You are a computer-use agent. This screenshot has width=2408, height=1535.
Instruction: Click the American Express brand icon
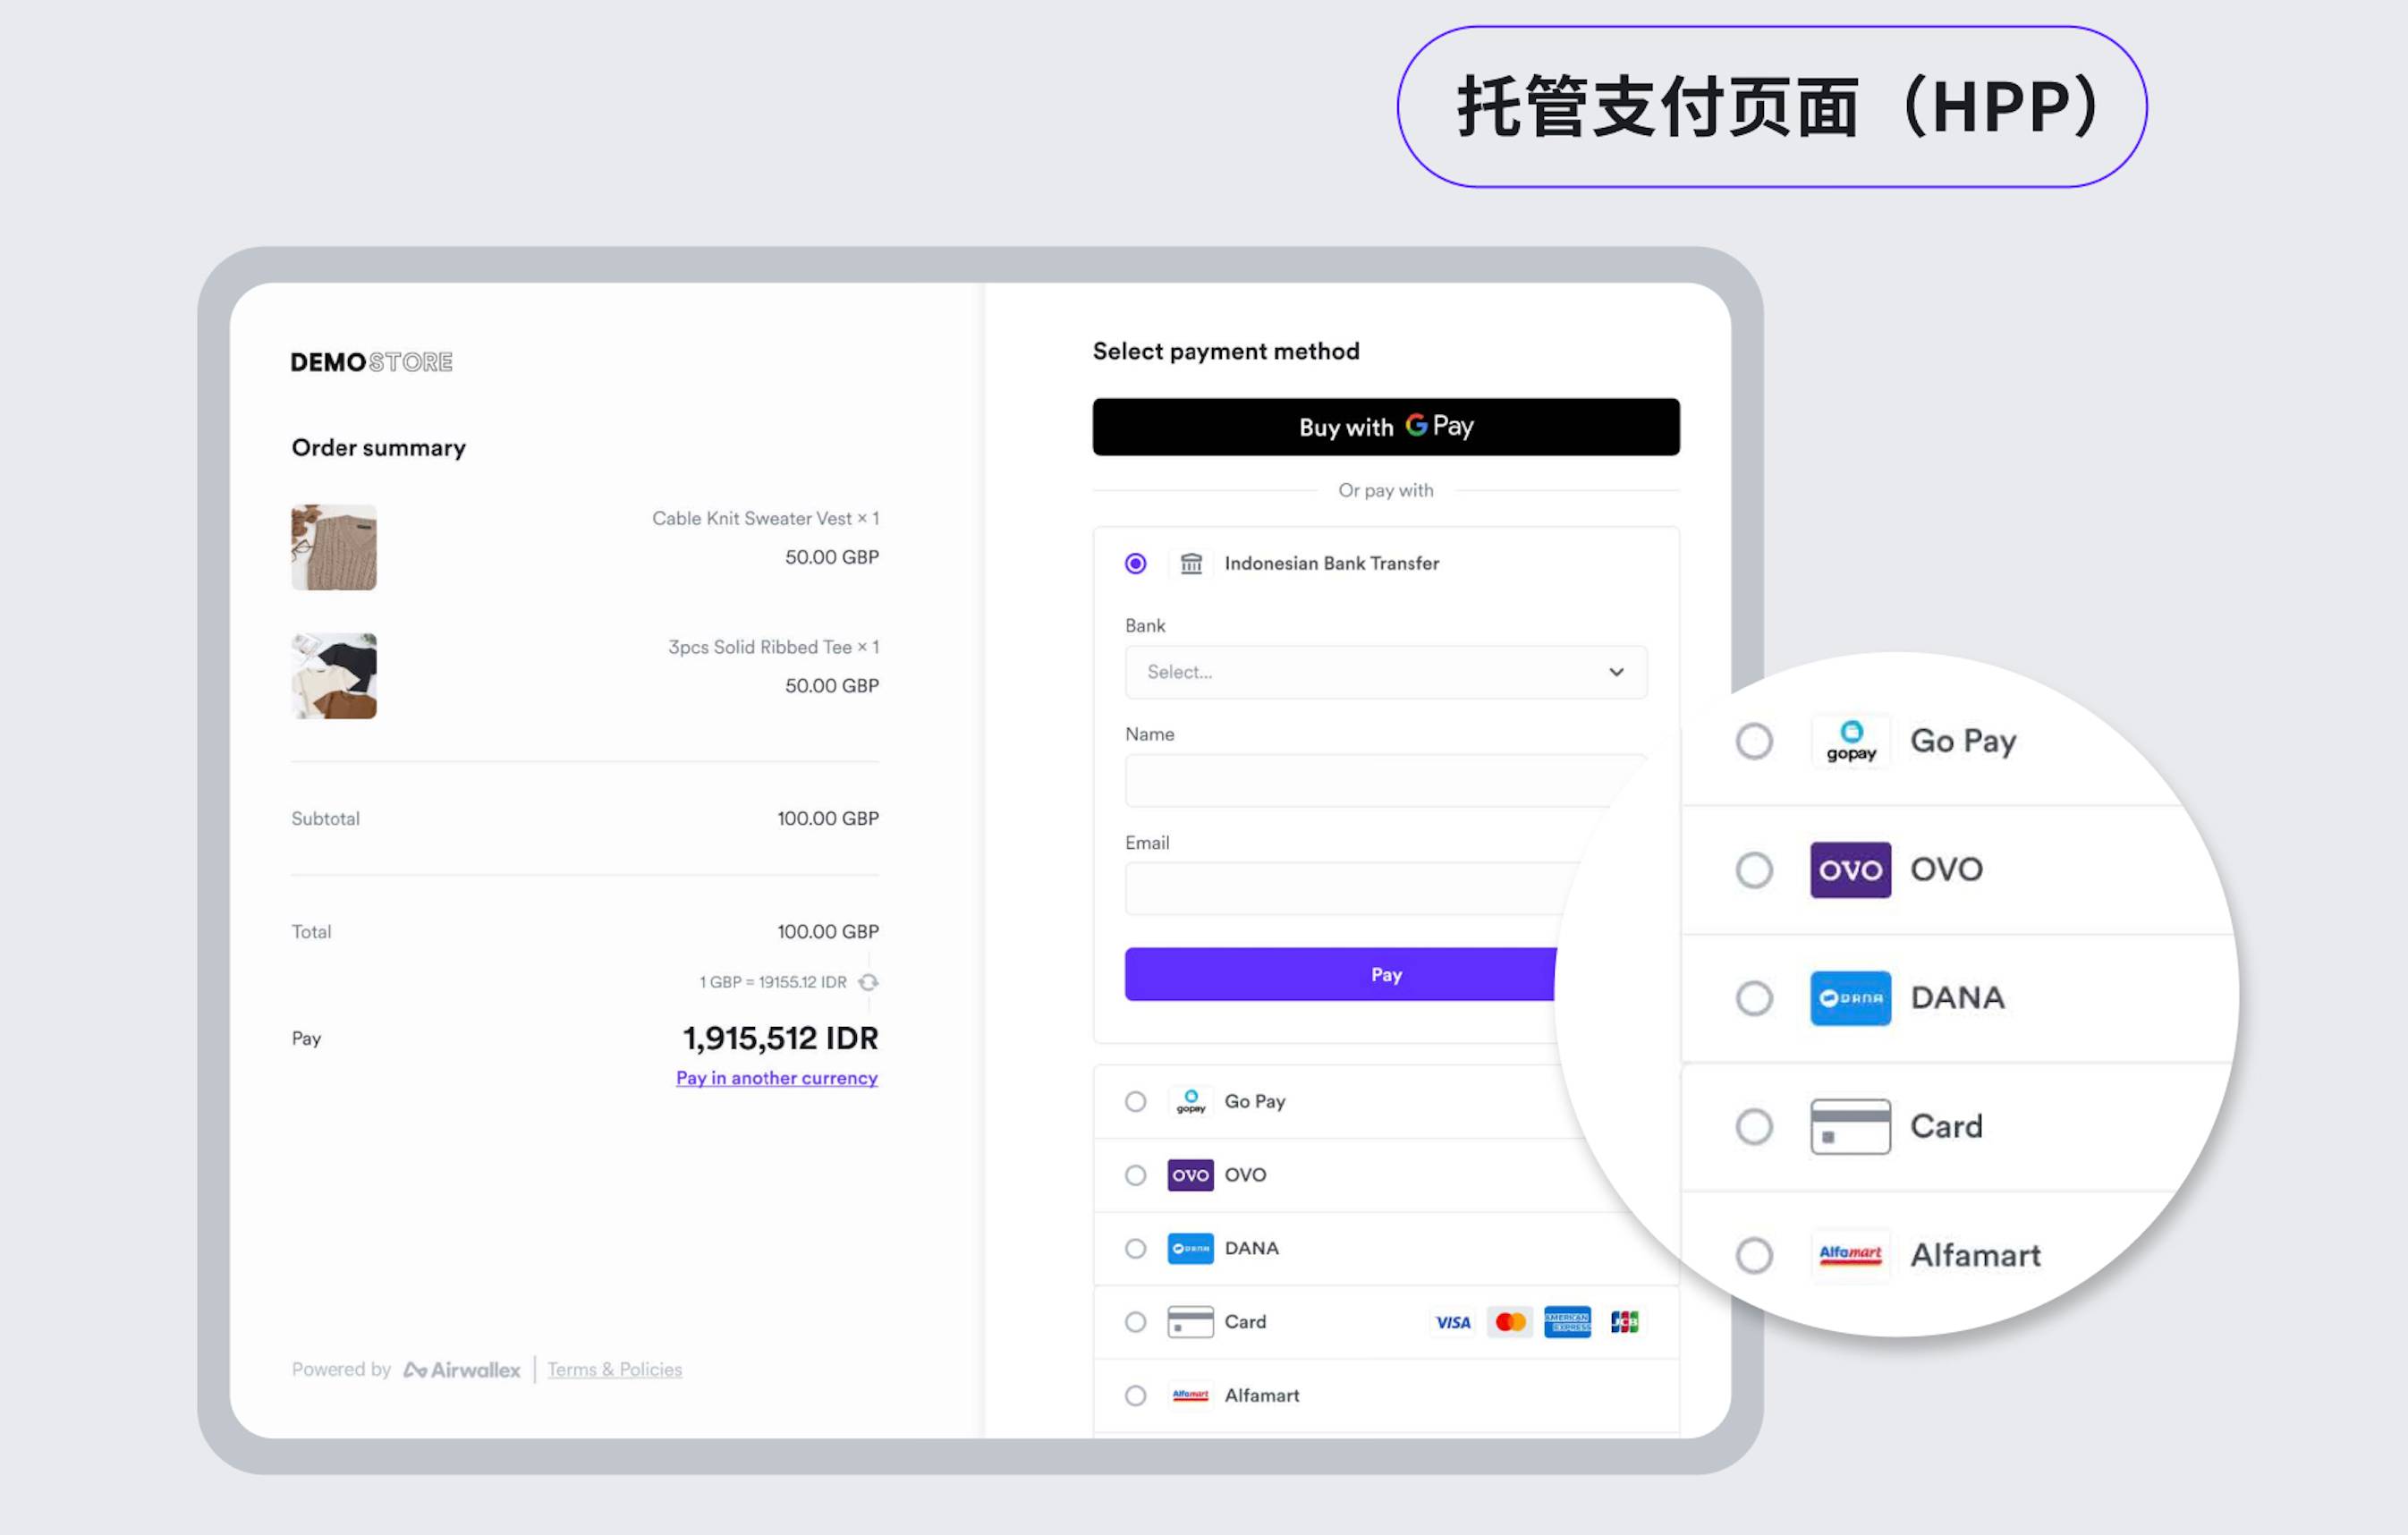[1567, 1322]
